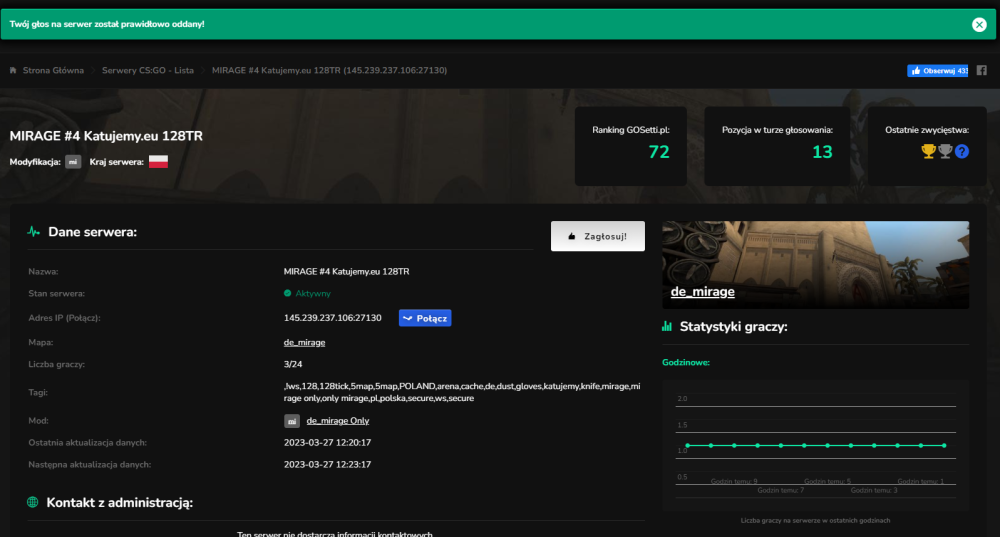
Task: Click the mi icon in the Mod row
Action: pyautogui.click(x=291, y=421)
